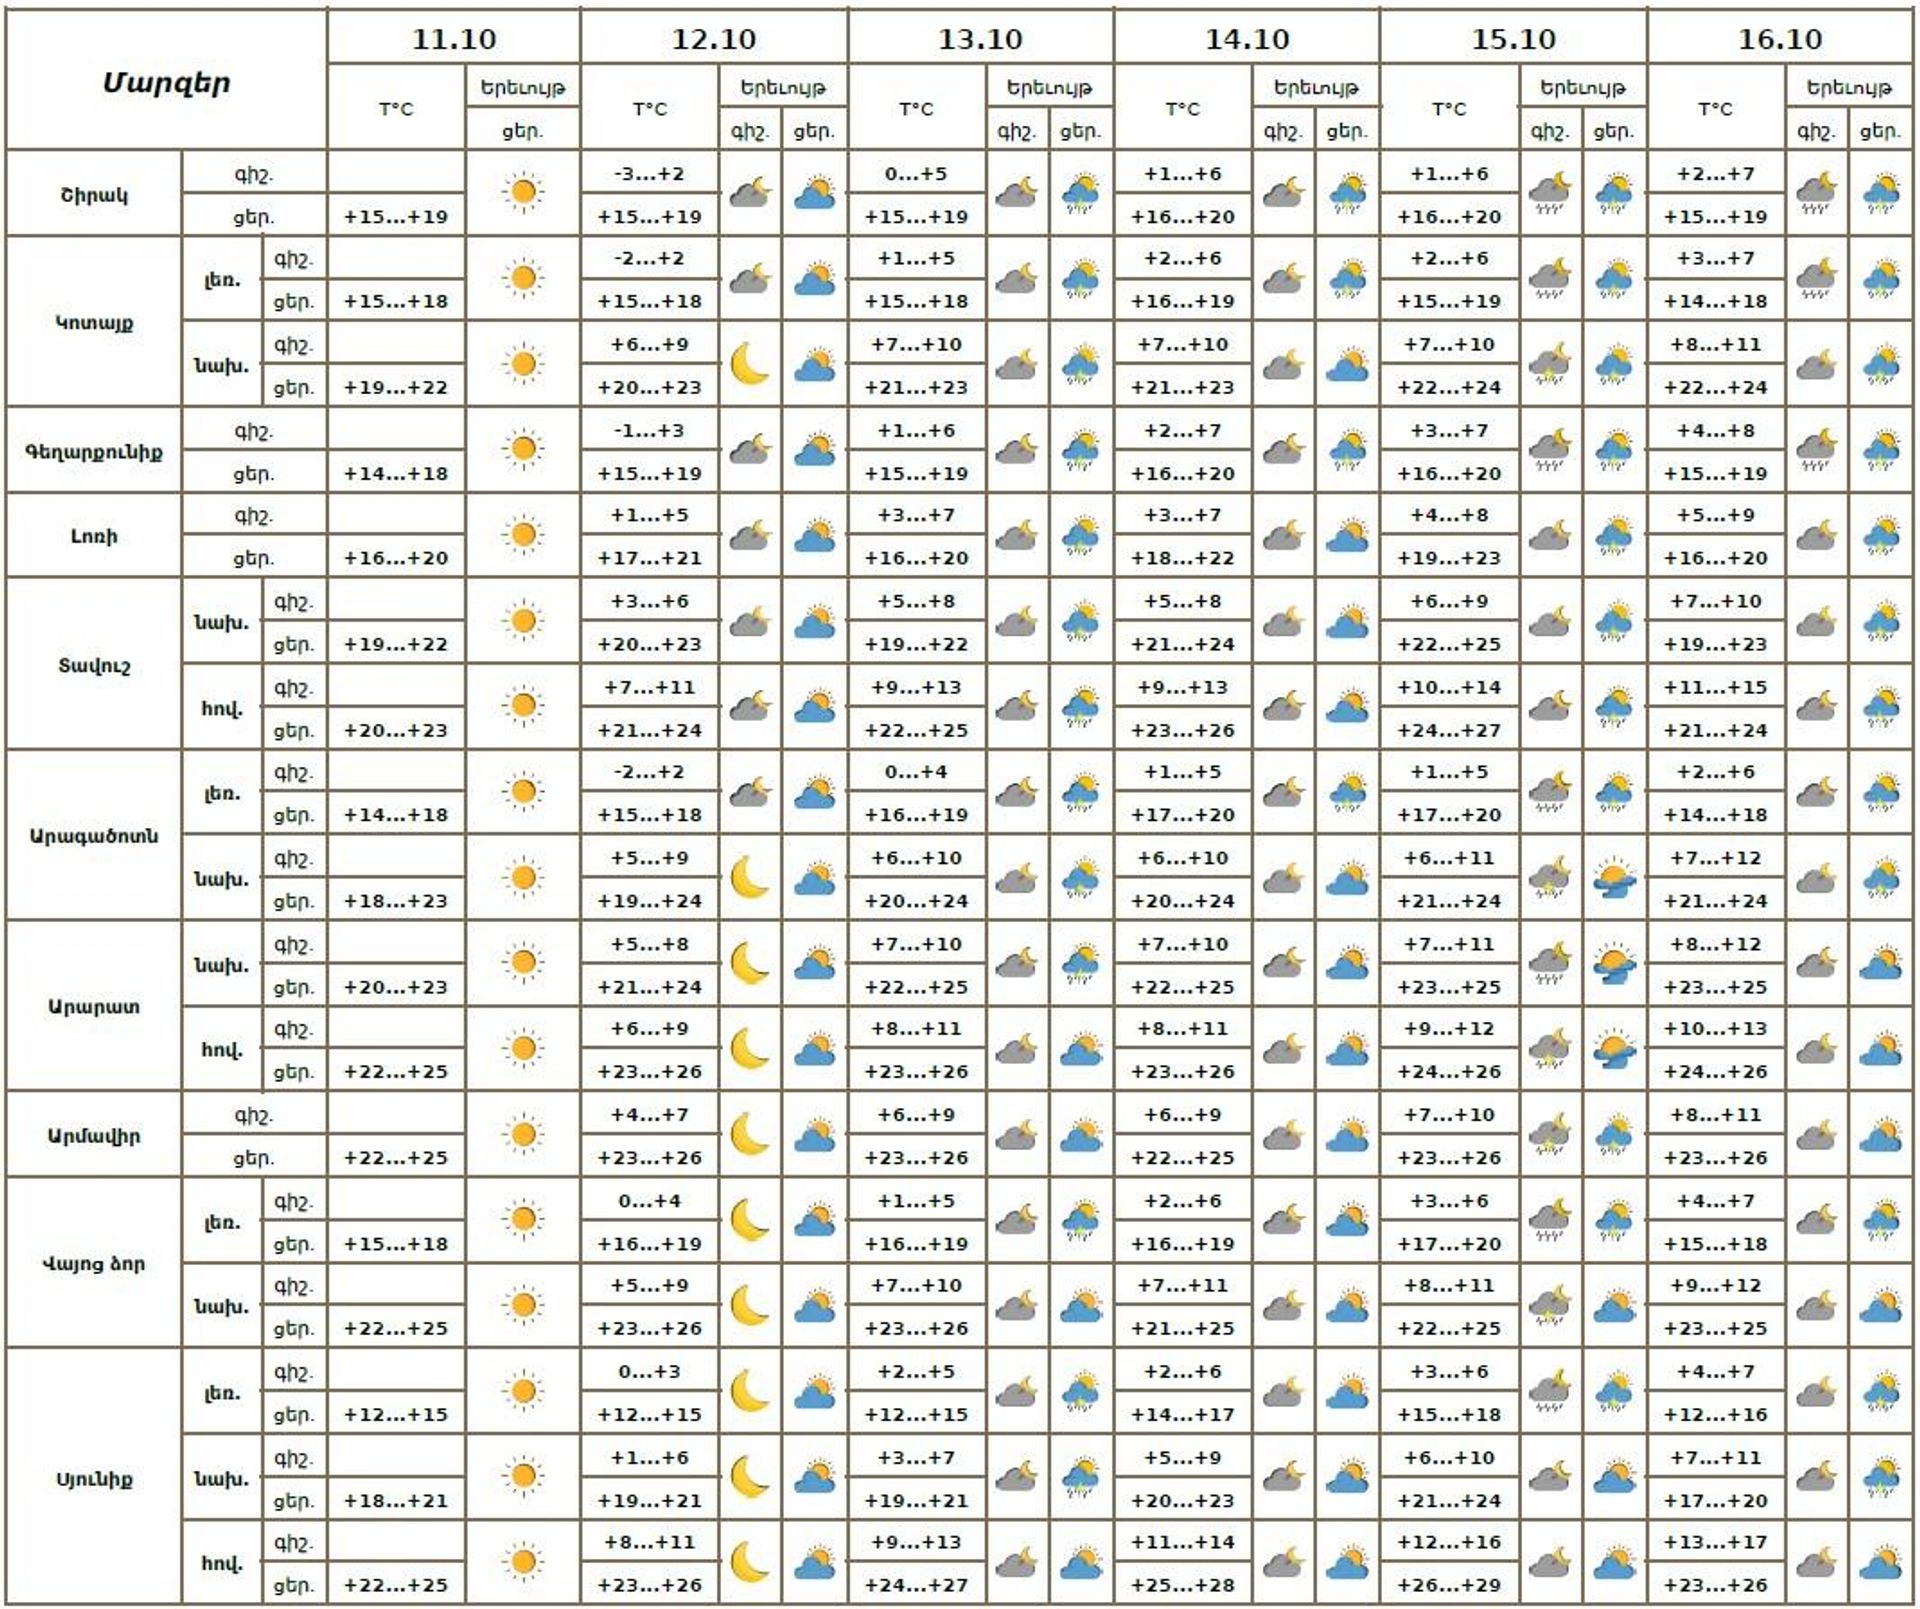Click the partly cloudy day icon for Արմավիր 14.10

click(1348, 1135)
